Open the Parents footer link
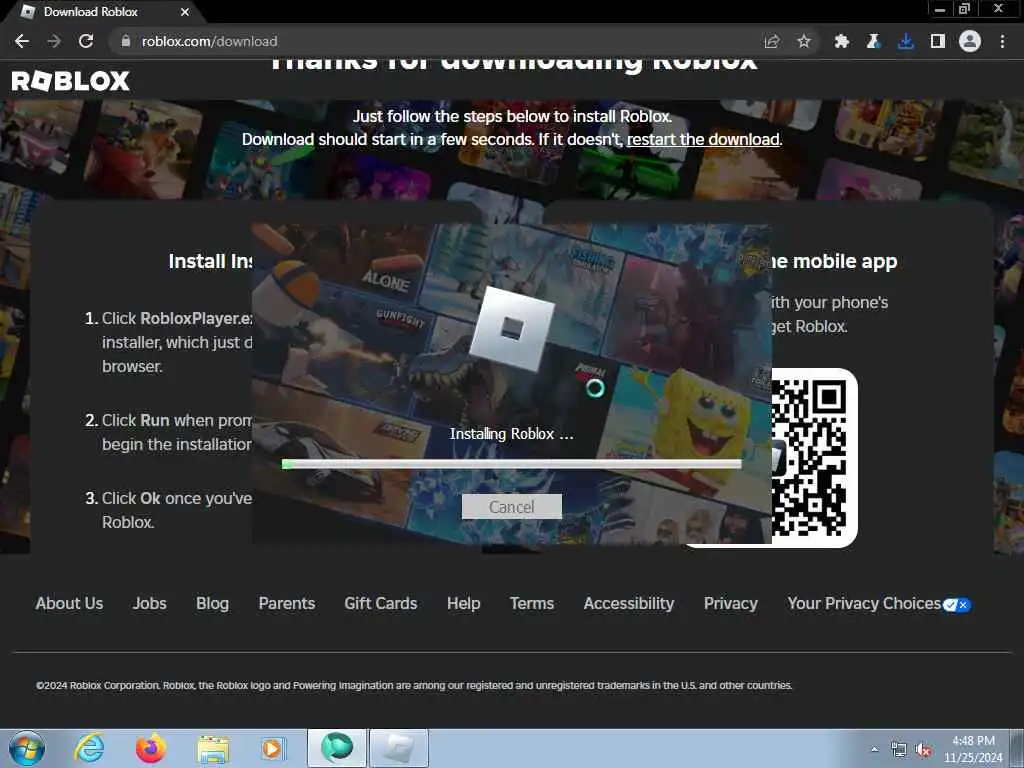 coord(287,603)
